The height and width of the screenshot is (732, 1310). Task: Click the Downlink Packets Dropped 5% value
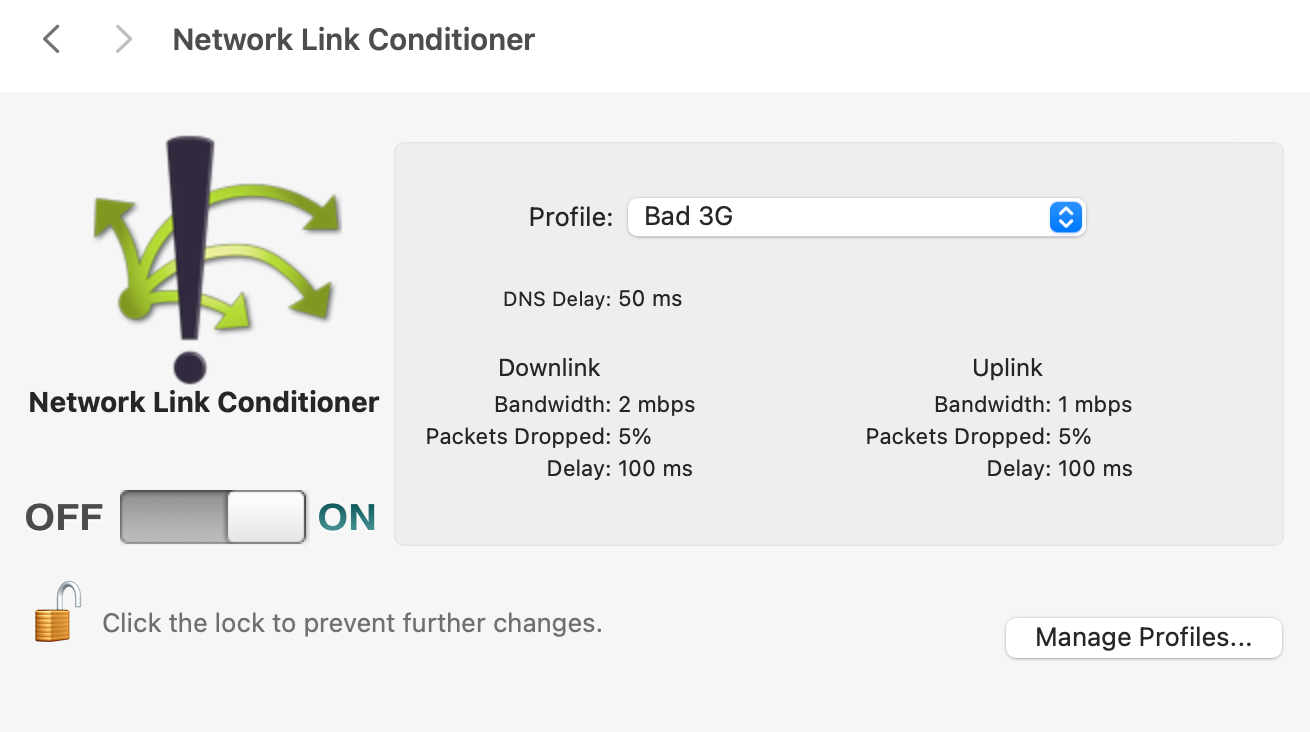[635, 437]
